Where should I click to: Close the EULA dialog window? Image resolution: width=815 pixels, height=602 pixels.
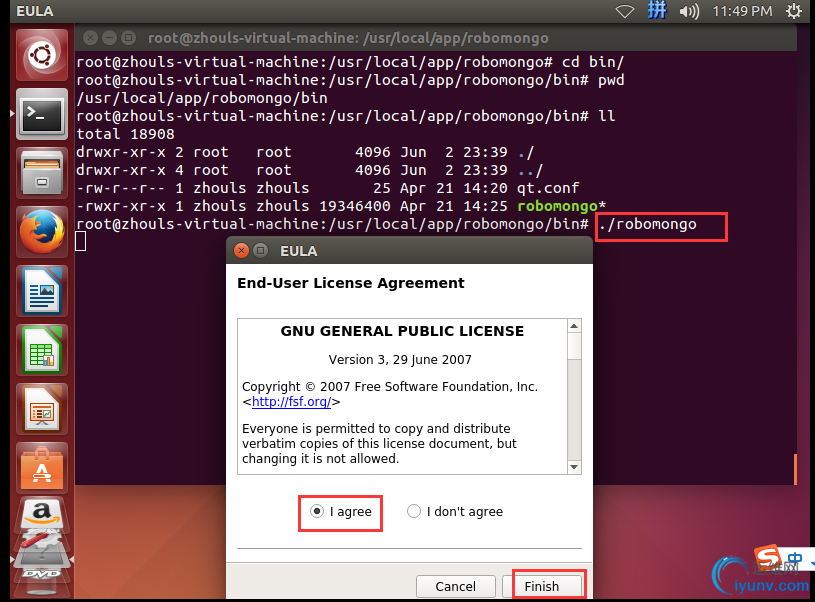(241, 251)
